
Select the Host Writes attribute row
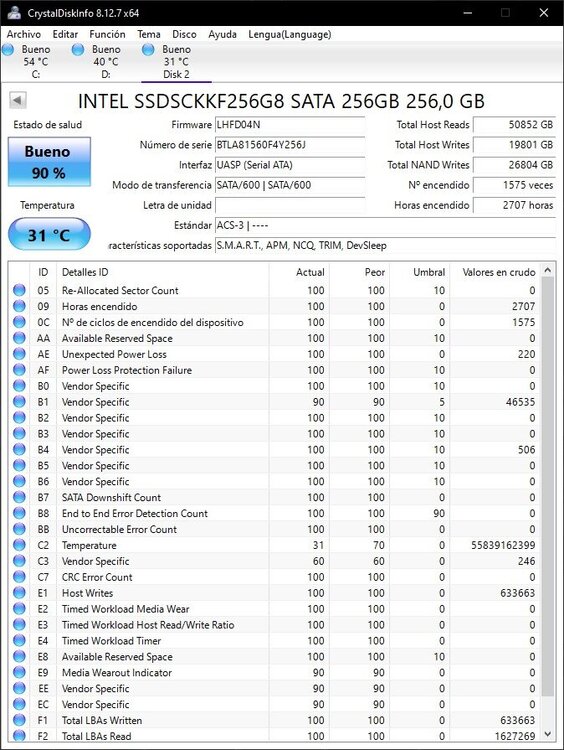pos(275,593)
